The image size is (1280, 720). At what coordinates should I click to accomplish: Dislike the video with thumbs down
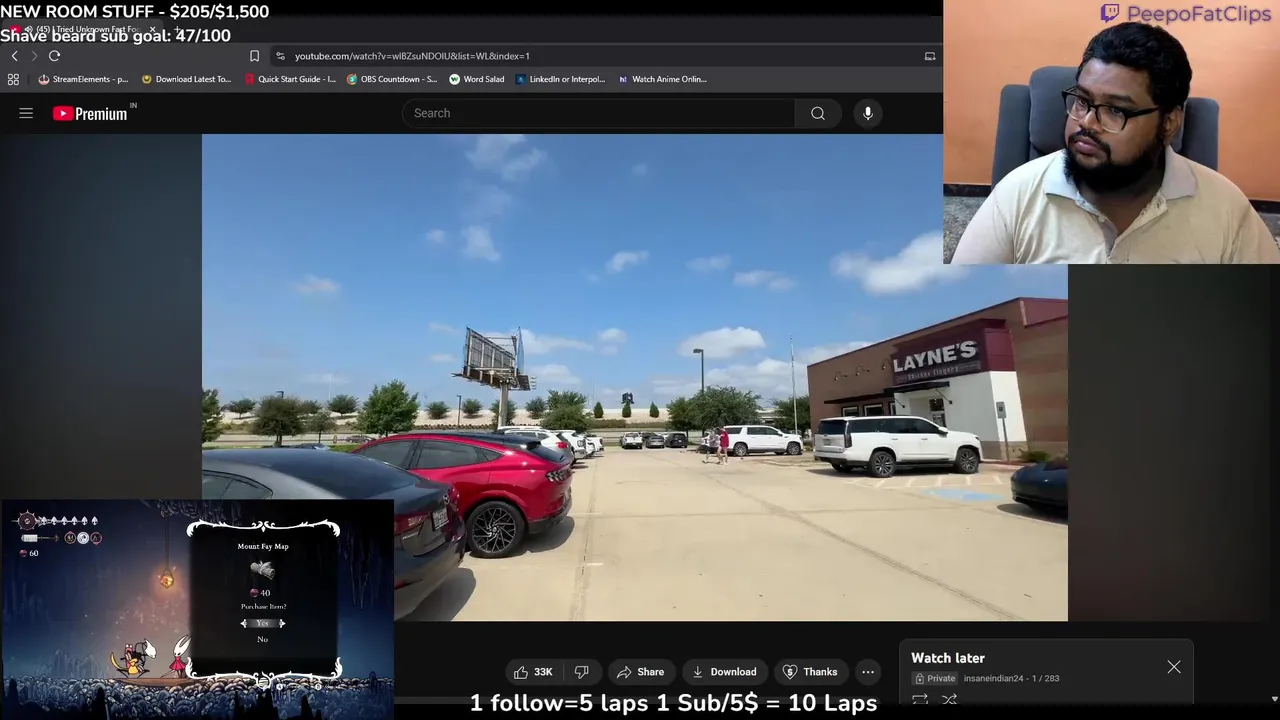tap(581, 672)
